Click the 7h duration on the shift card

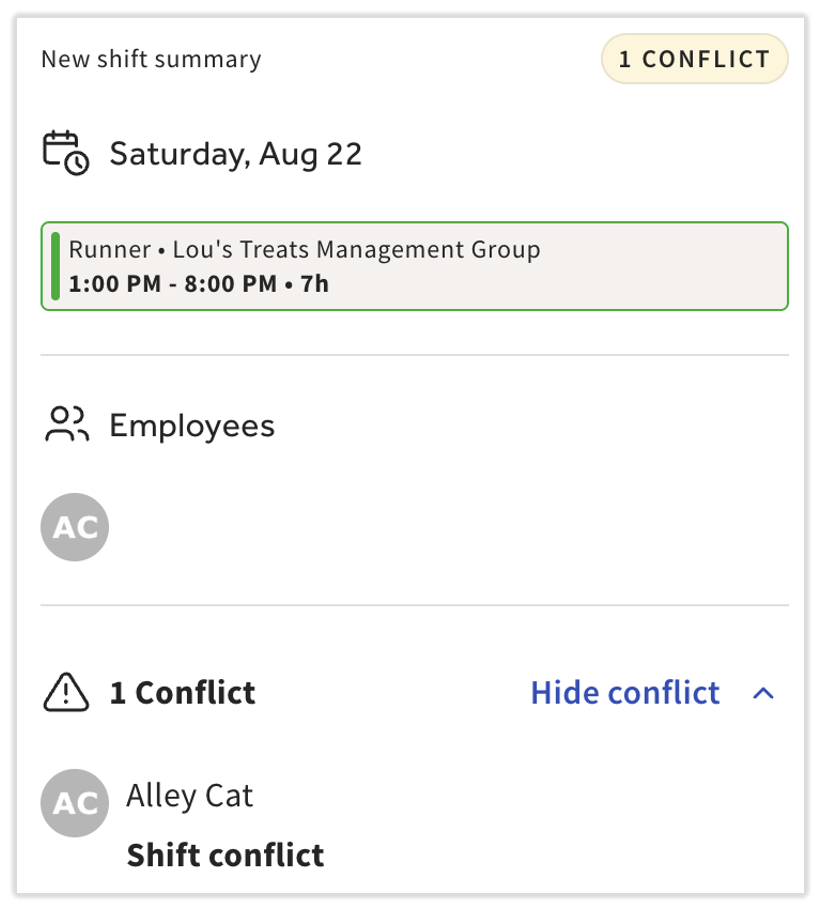315,284
